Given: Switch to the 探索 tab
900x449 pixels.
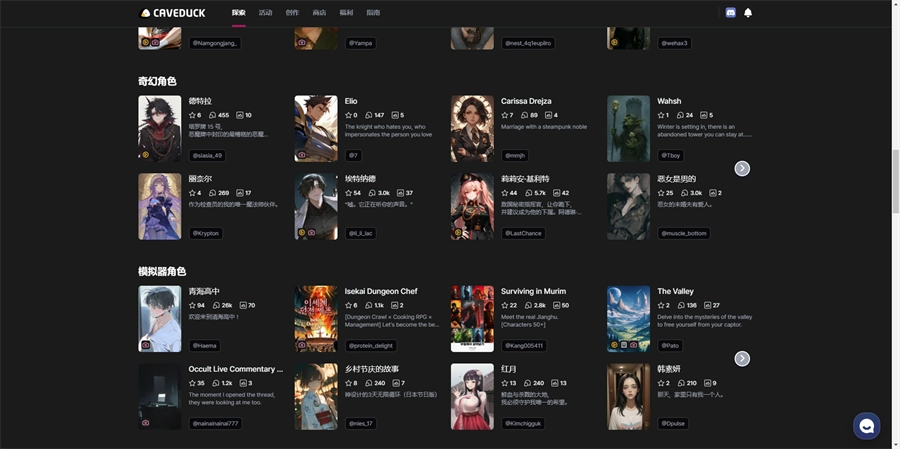Looking at the screenshot, I should pyautogui.click(x=238, y=13).
